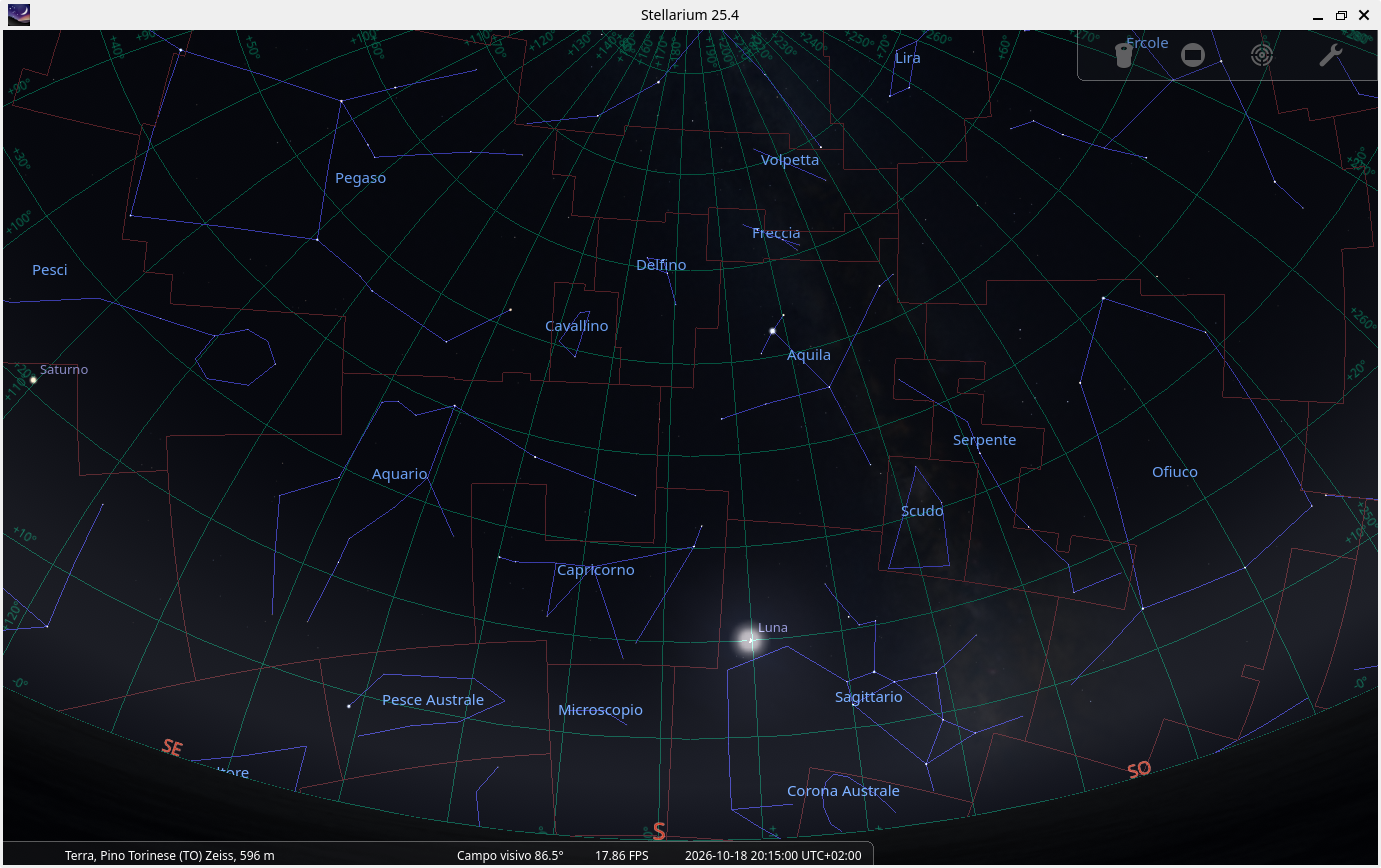The width and height of the screenshot is (1381, 868).
Task: Select the Moon disc near the Luna label
Action: [x=750, y=640]
